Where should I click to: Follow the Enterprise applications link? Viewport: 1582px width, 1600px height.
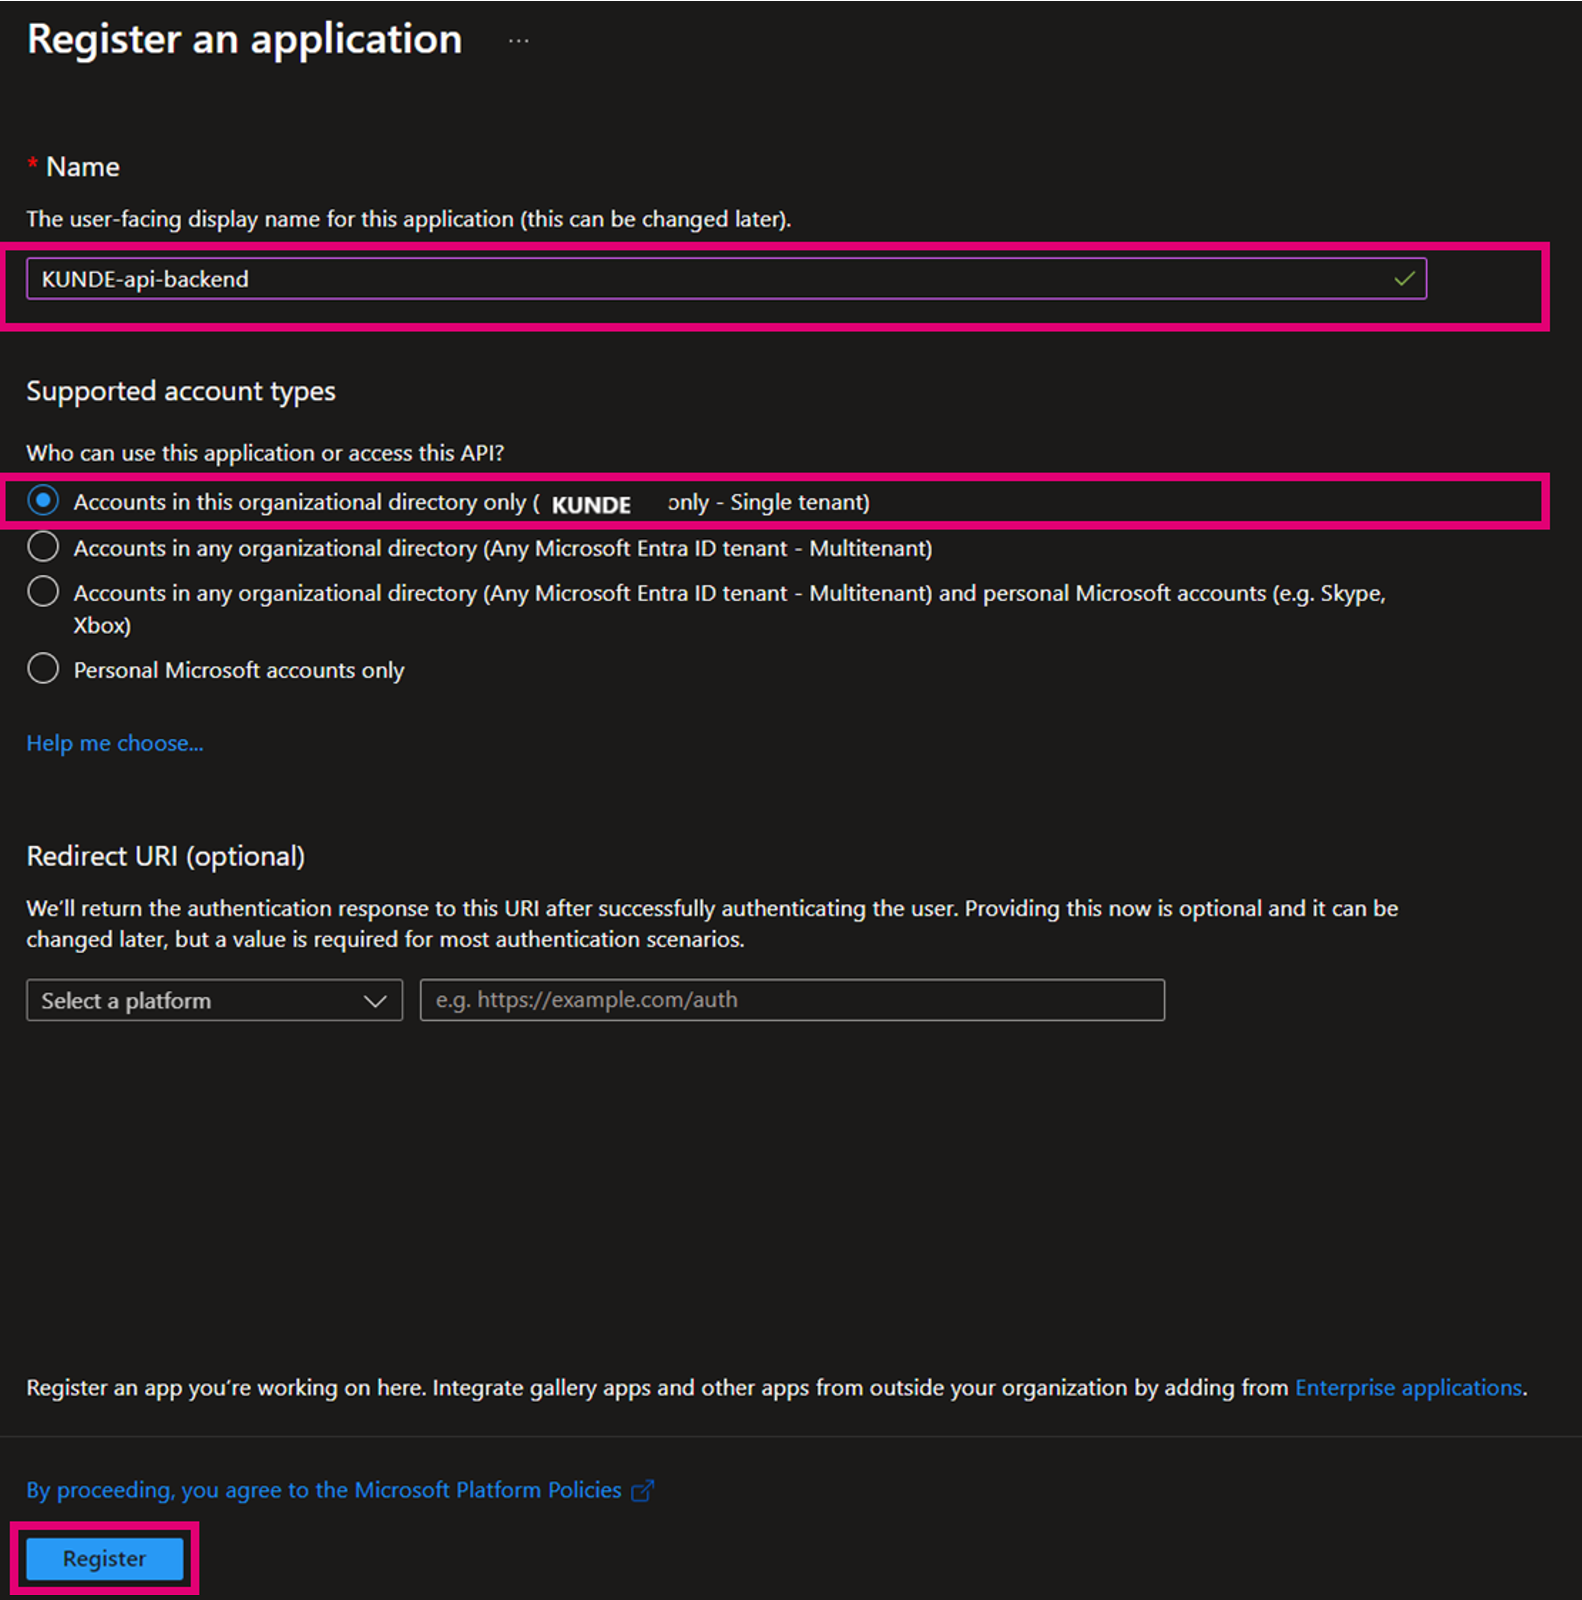[1408, 1388]
